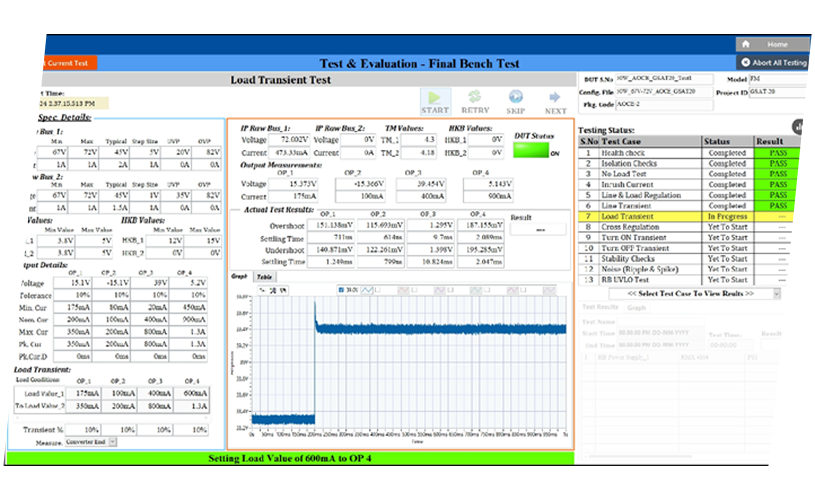Select the Stability Checks test case row
The image size is (815, 500).
click(686, 259)
